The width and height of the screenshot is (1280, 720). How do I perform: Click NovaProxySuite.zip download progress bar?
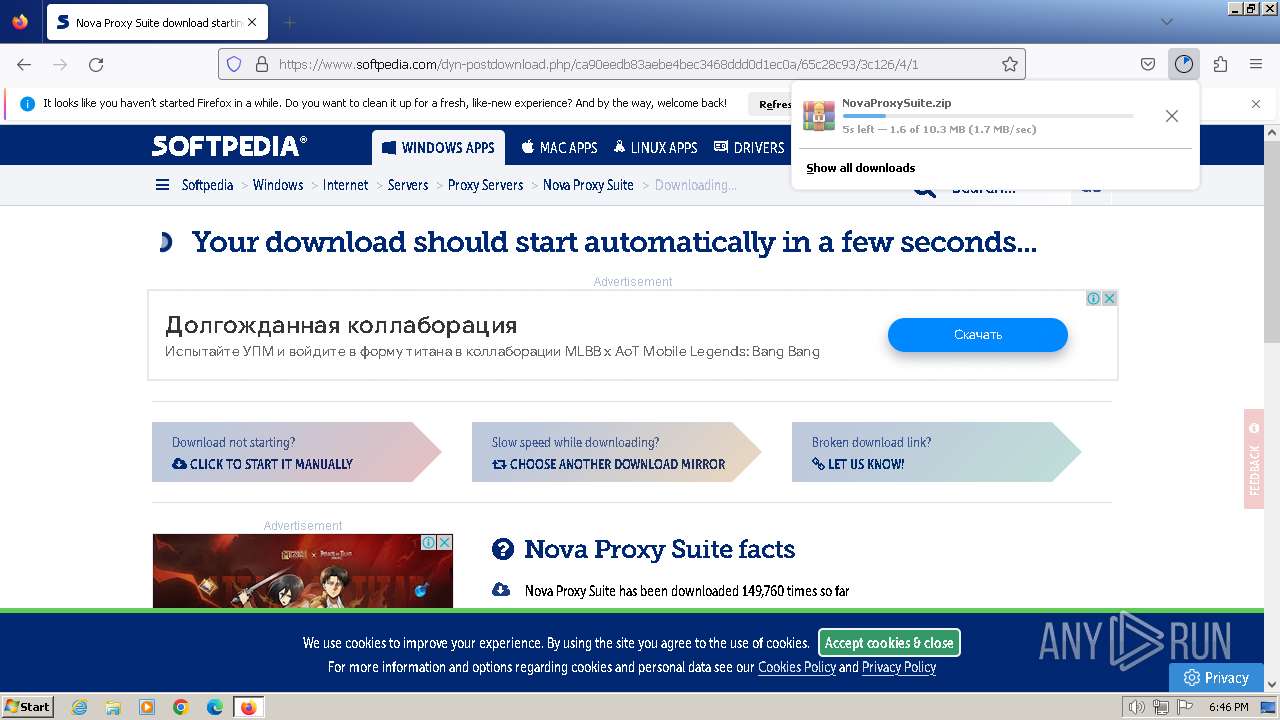point(988,116)
